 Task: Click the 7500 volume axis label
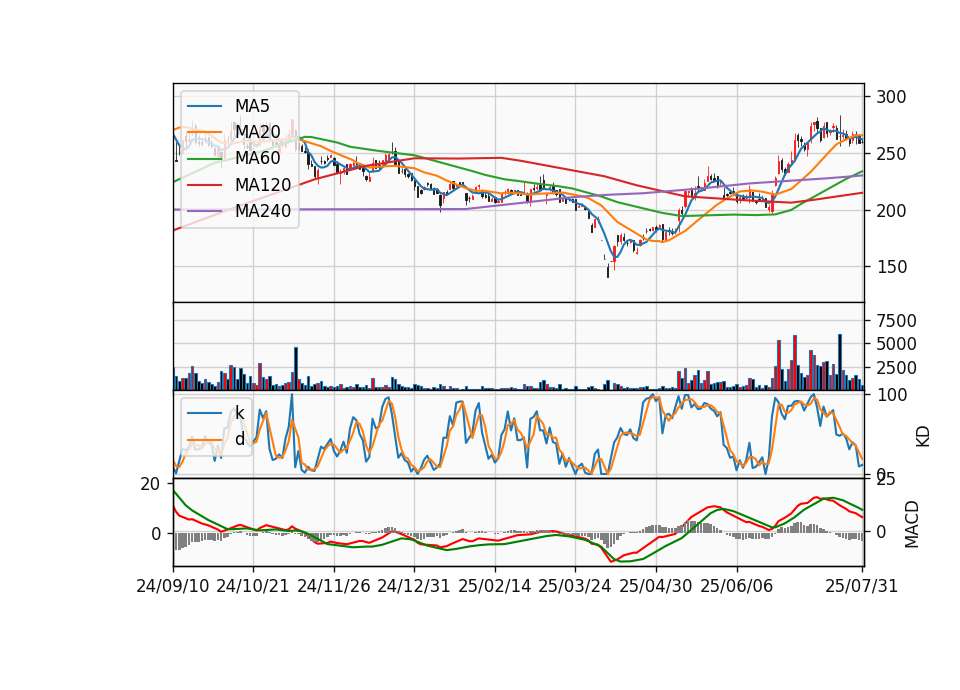tap(896, 321)
